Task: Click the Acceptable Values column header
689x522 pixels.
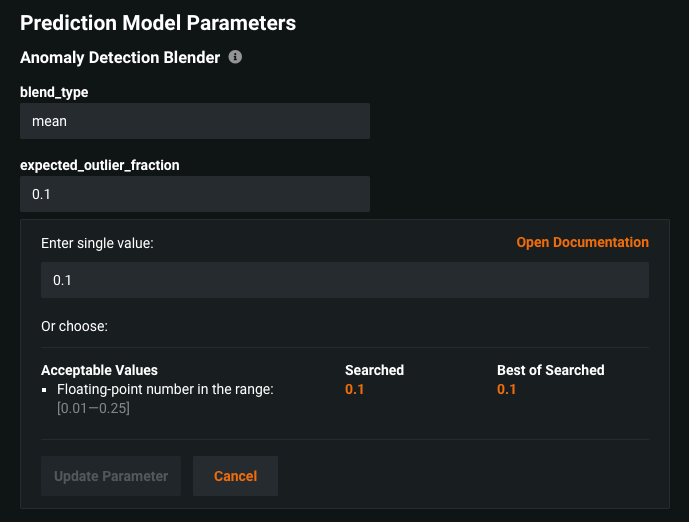Action: coord(99,370)
